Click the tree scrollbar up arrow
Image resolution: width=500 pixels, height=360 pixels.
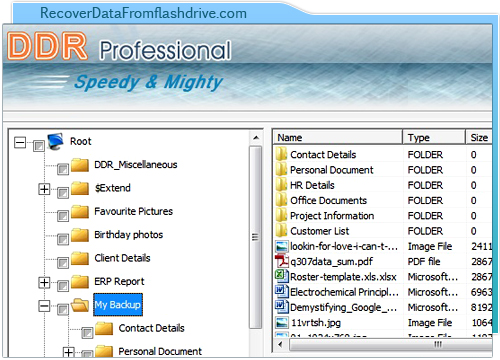pos(256,138)
